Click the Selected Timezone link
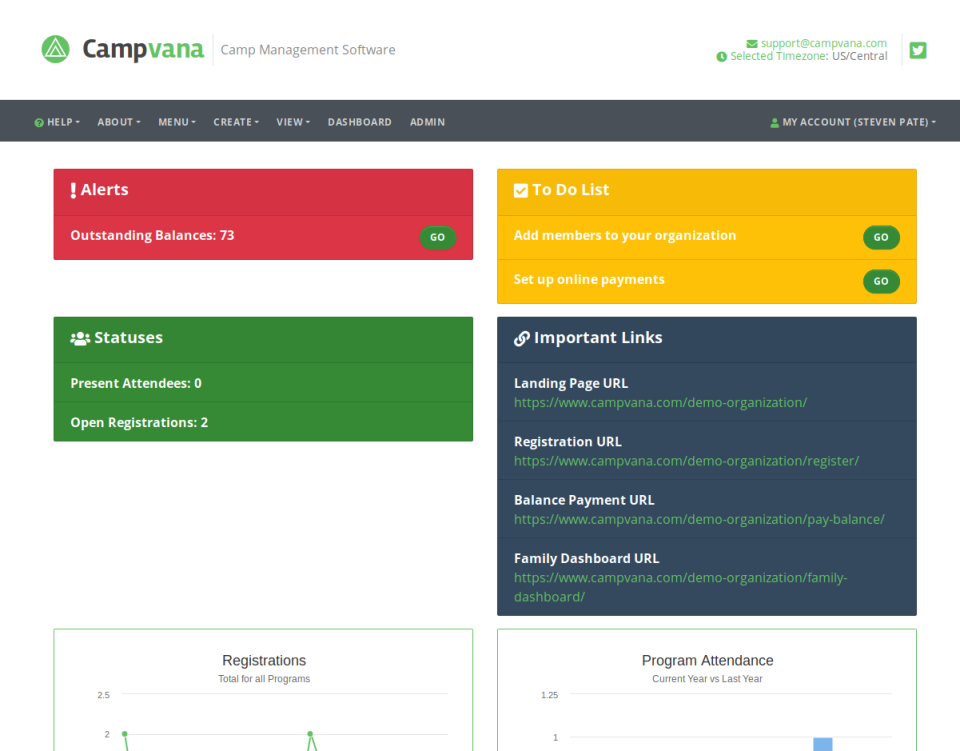The height and width of the screenshot is (751, 960). [x=779, y=56]
